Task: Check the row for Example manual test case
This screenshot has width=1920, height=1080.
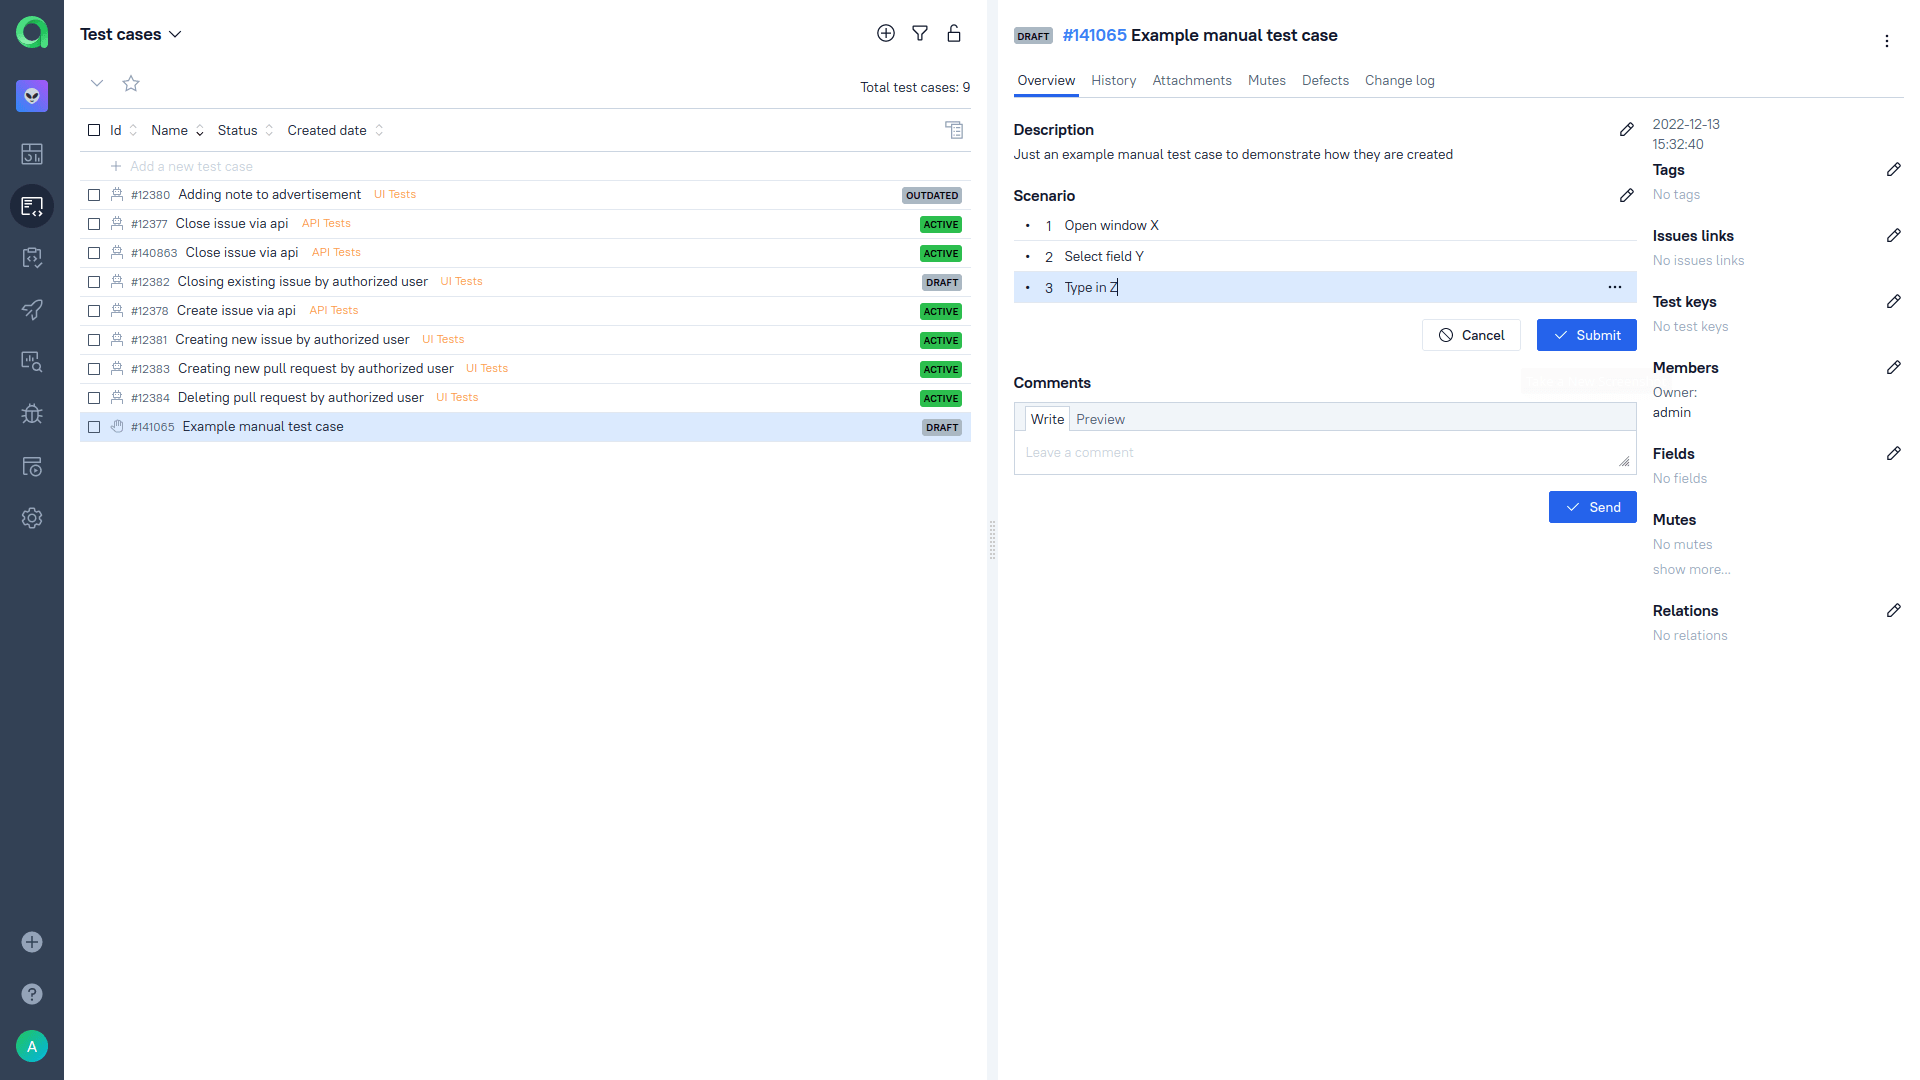Action: coord(94,426)
